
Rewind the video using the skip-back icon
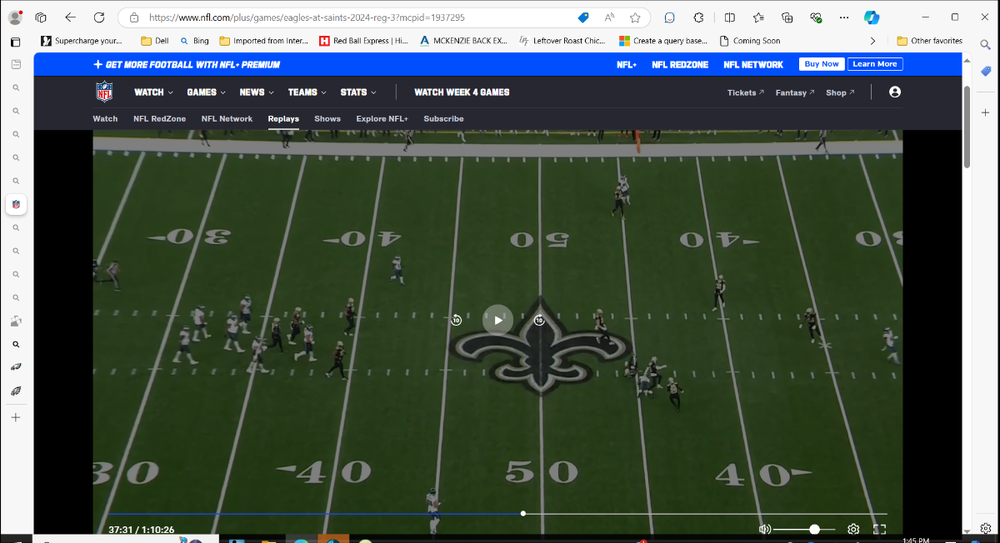[x=456, y=320]
